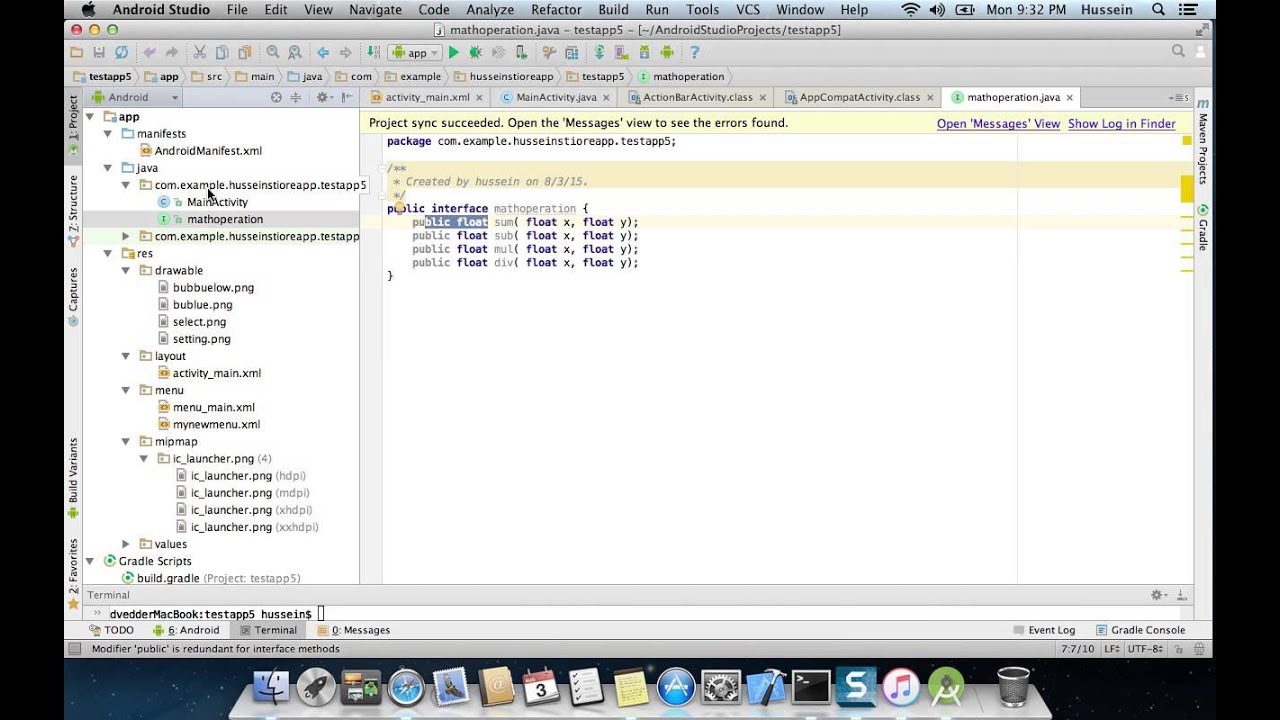Open Project panel gear settings
Image resolution: width=1280 pixels, height=720 pixels.
pos(323,97)
